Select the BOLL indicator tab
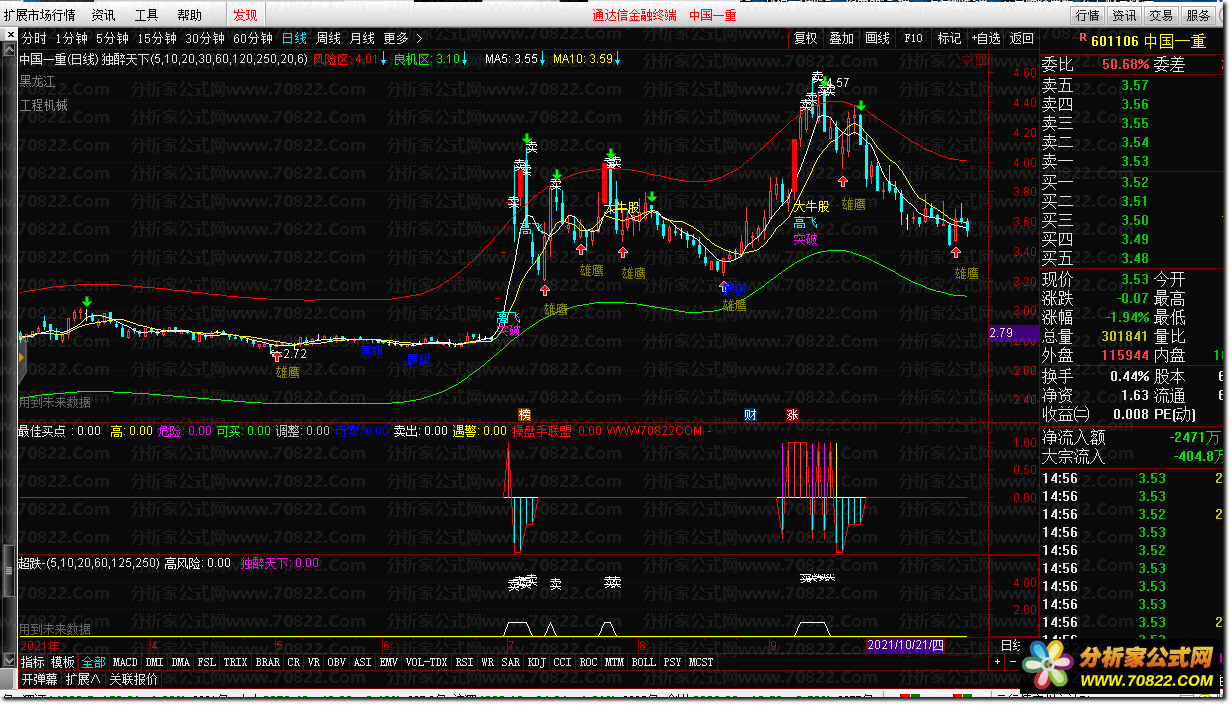The width and height of the screenshot is (1232, 705). click(x=643, y=662)
